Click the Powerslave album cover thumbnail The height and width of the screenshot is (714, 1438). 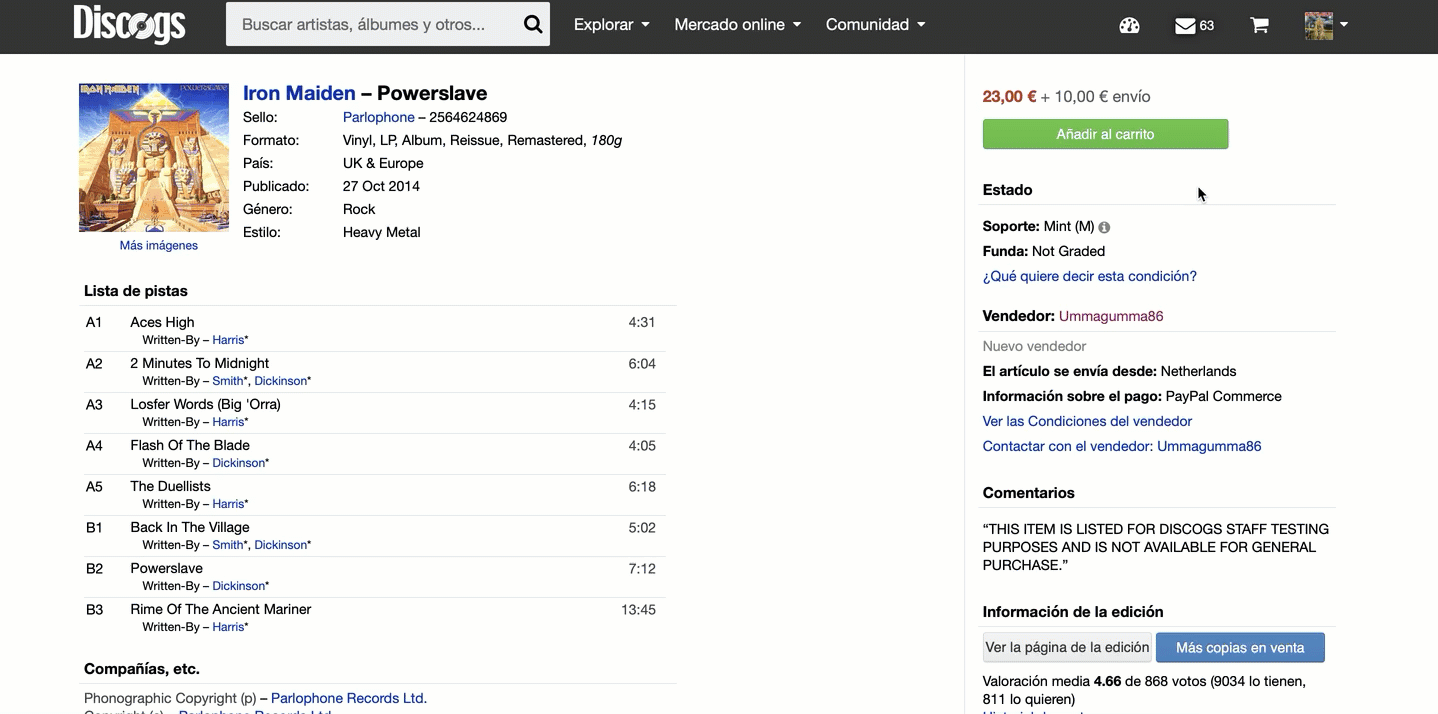[154, 158]
